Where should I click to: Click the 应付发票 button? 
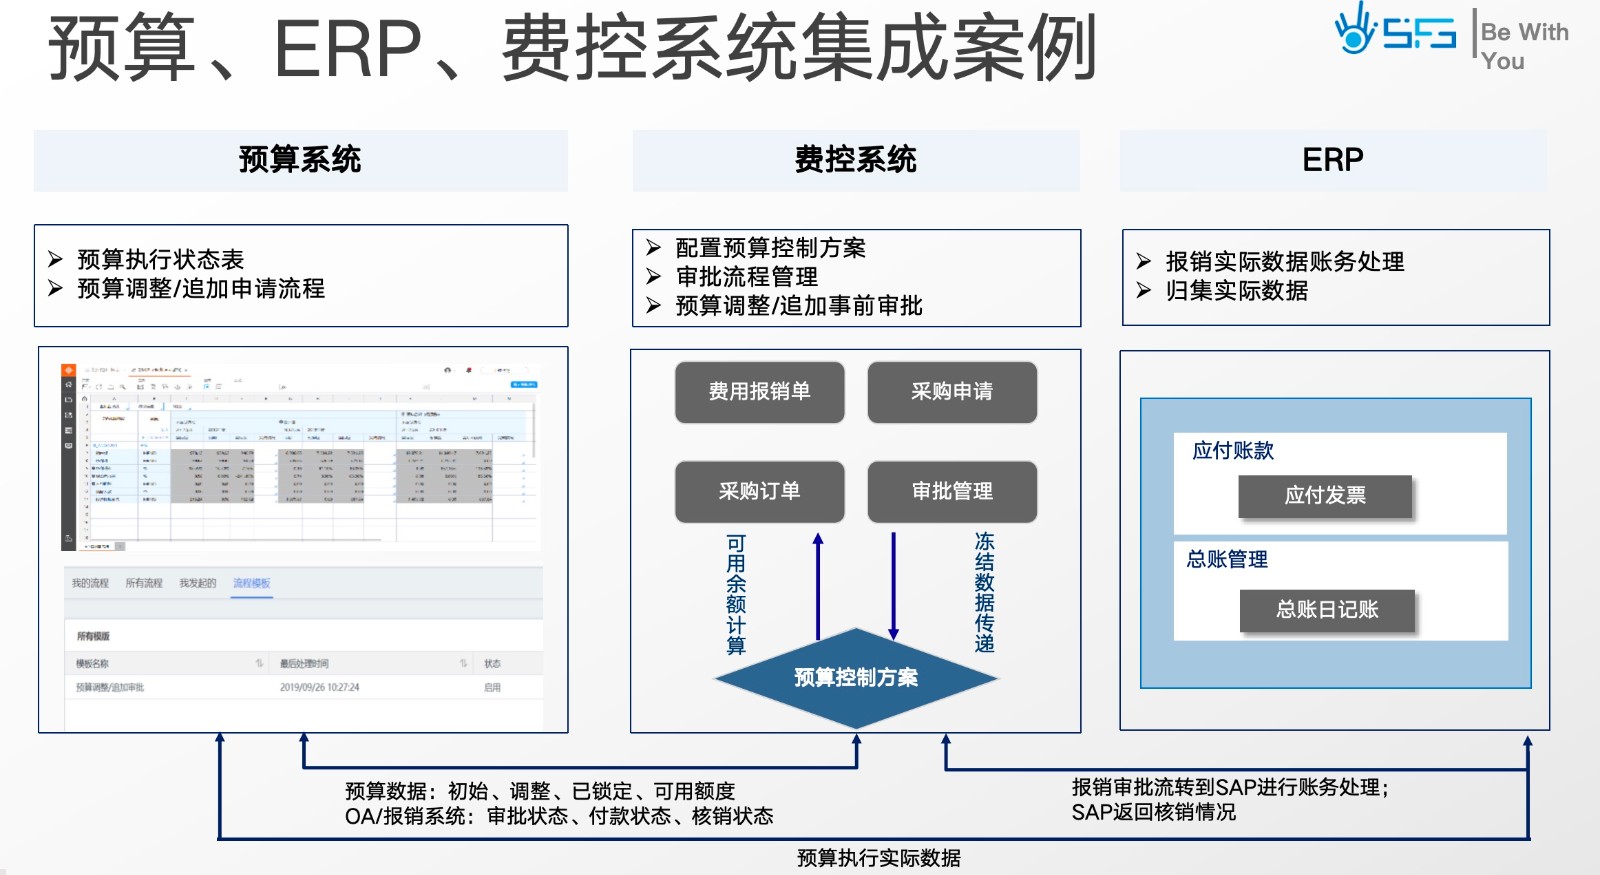tap(1325, 496)
